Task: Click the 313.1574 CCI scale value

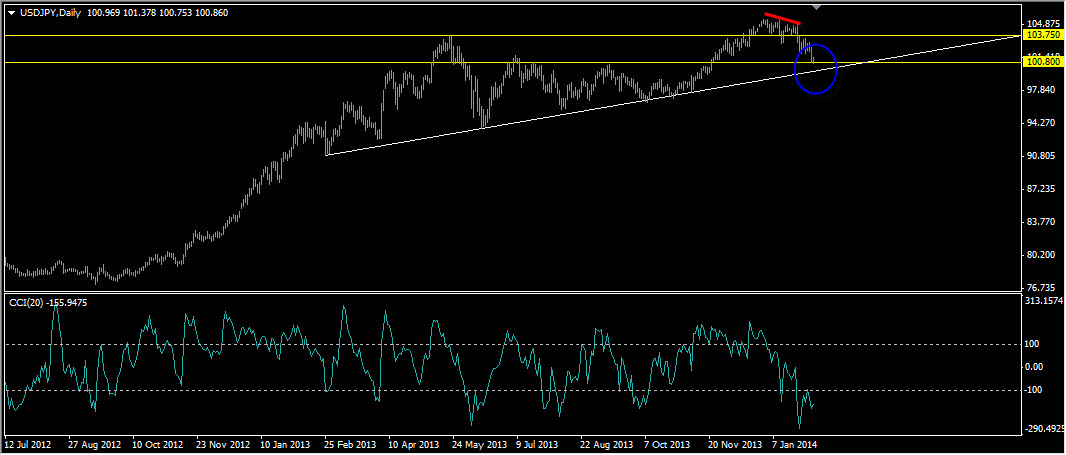Action: click(1044, 301)
